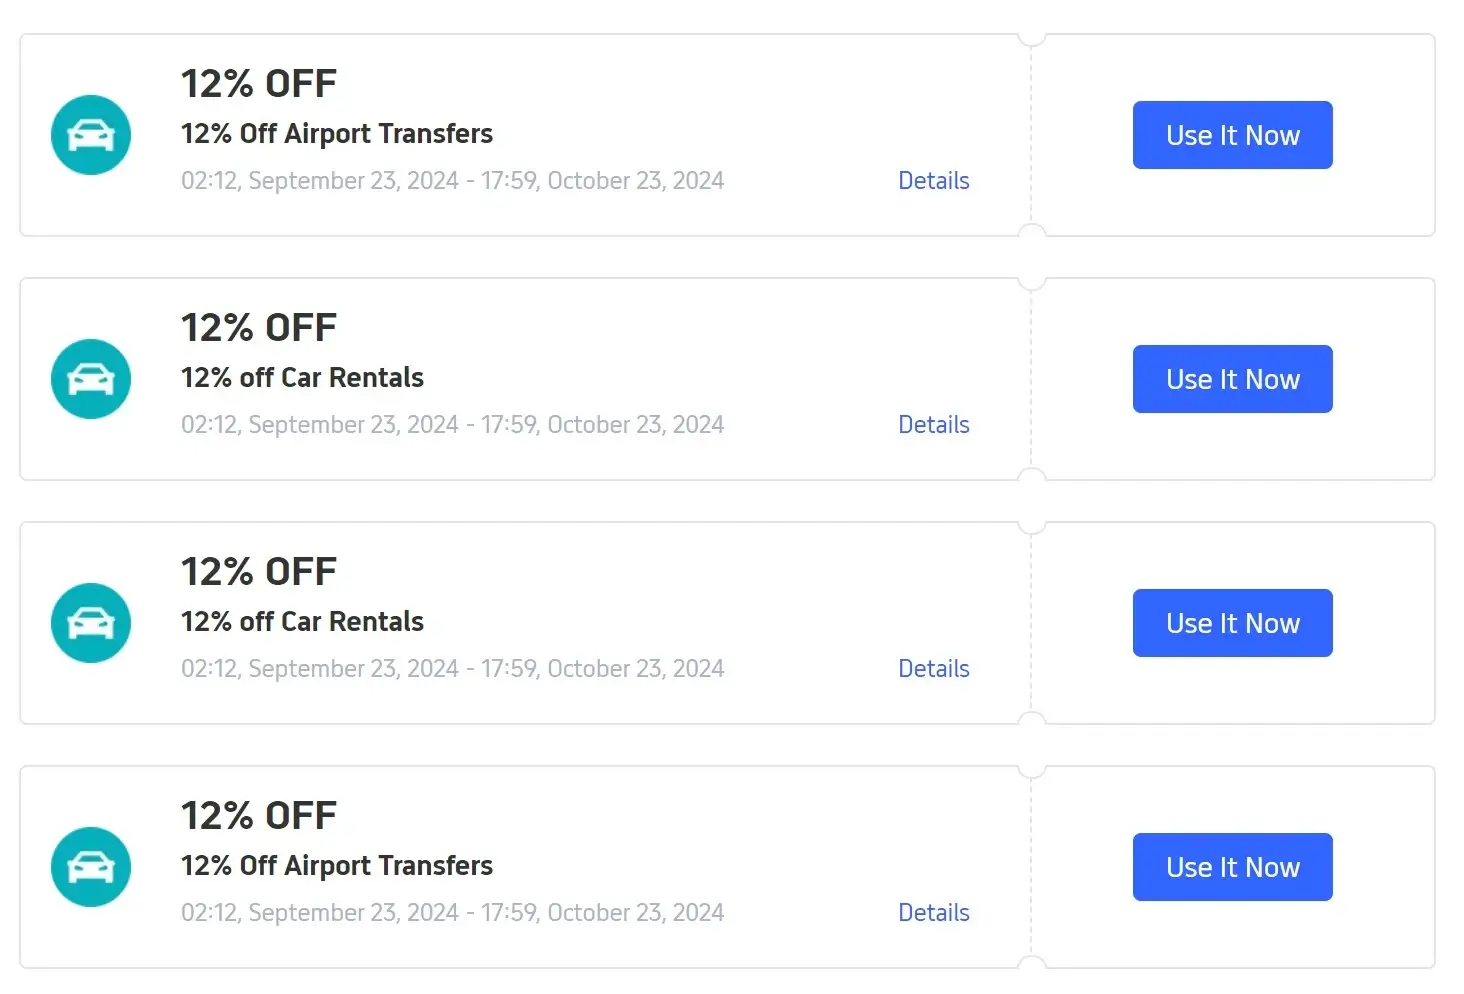This screenshot has width=1464, height=994.
Task: Select the second coupon's 12% off Car Rentals title
Action: [x=302, y=378]
